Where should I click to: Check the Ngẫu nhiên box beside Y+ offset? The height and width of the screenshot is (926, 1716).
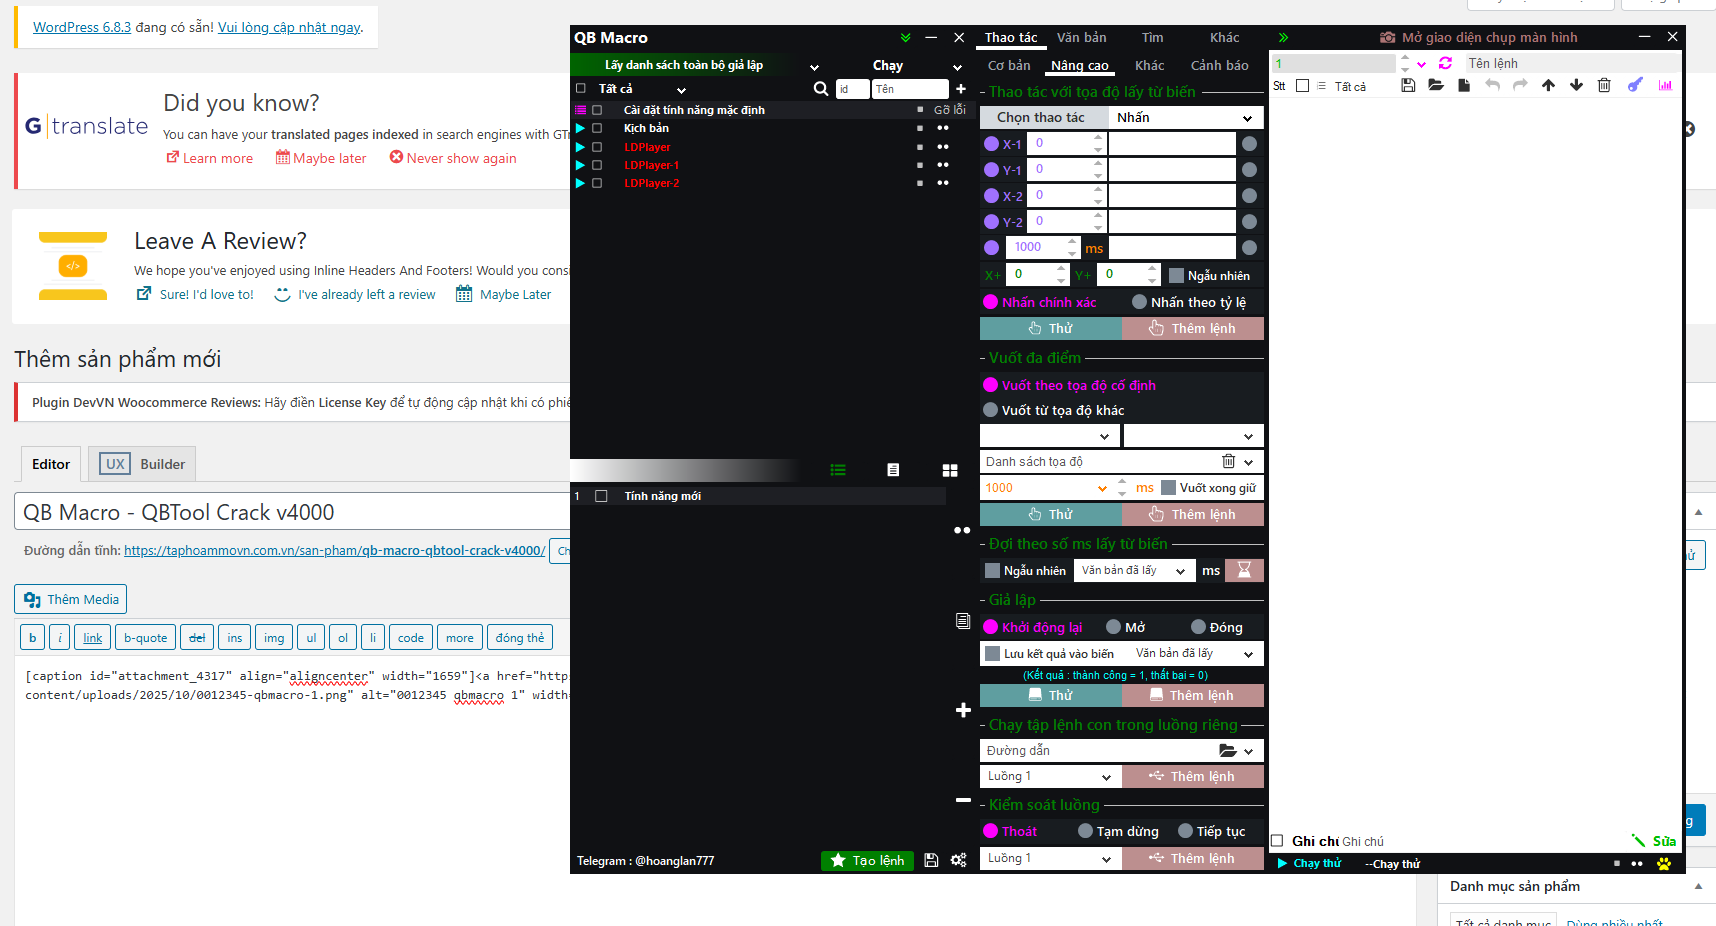[x=1176, y=276]
